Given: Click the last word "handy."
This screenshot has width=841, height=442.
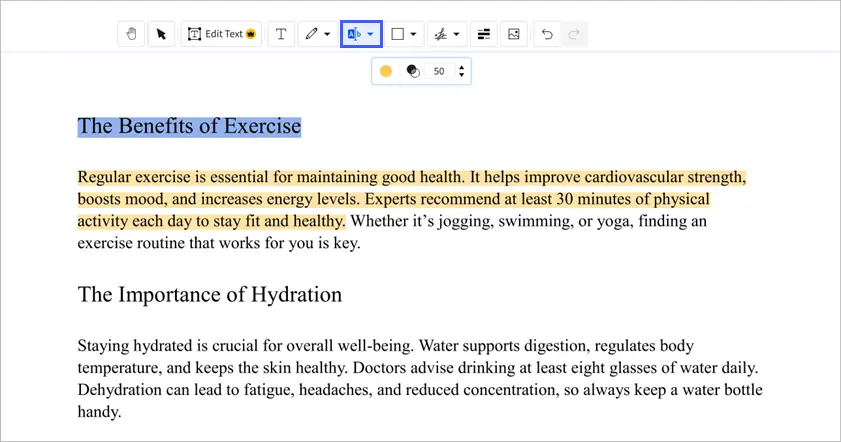Looking at the screenshot, I should pyautogui.click(x=99, y=412).
